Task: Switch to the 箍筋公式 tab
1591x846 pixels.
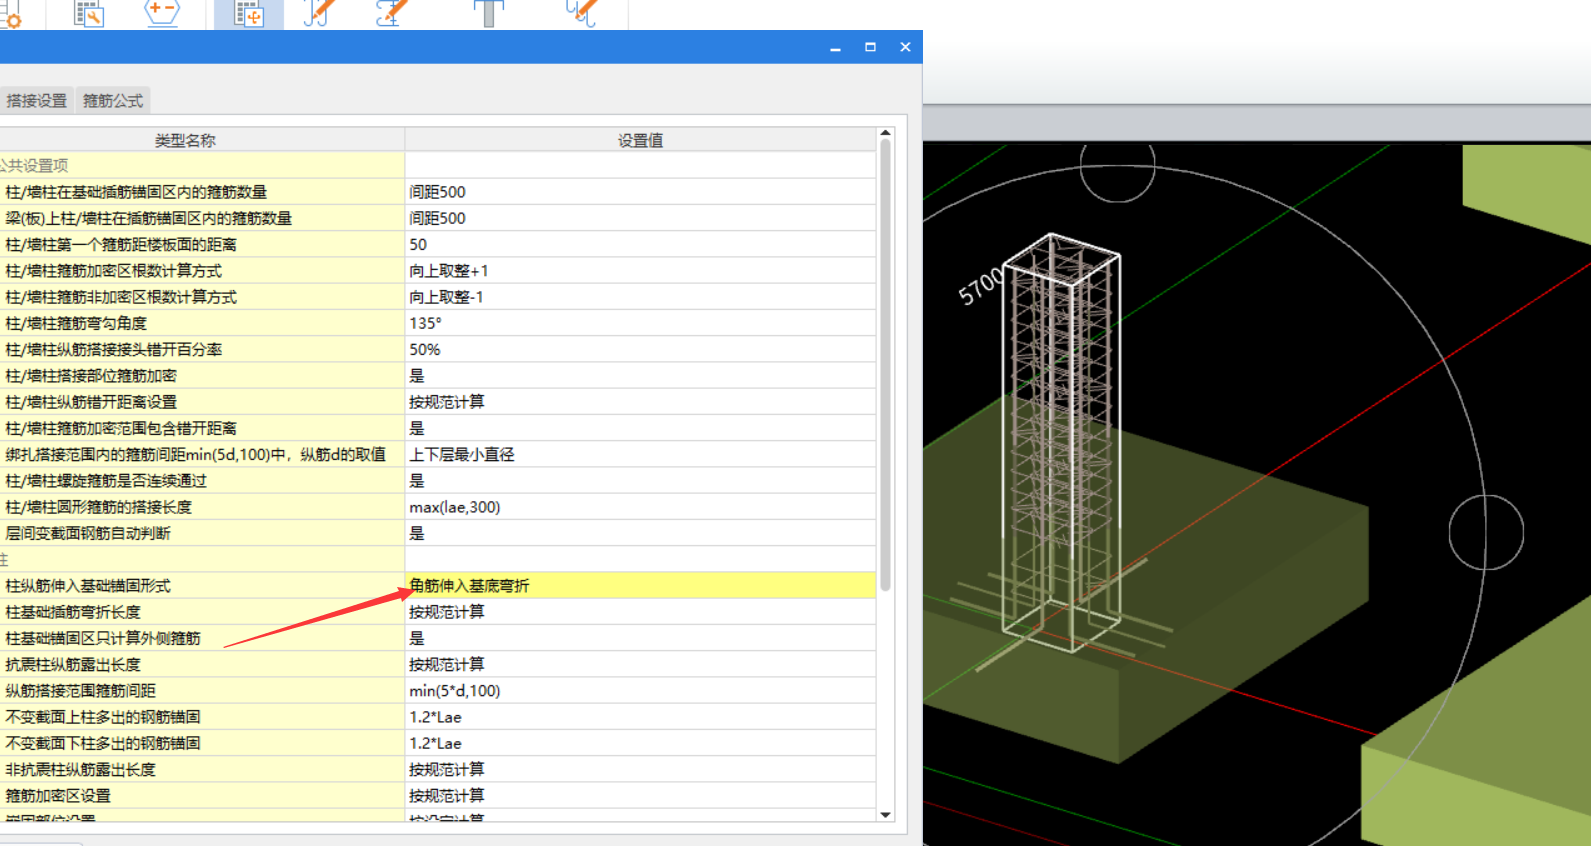Action: click(113, 100)
